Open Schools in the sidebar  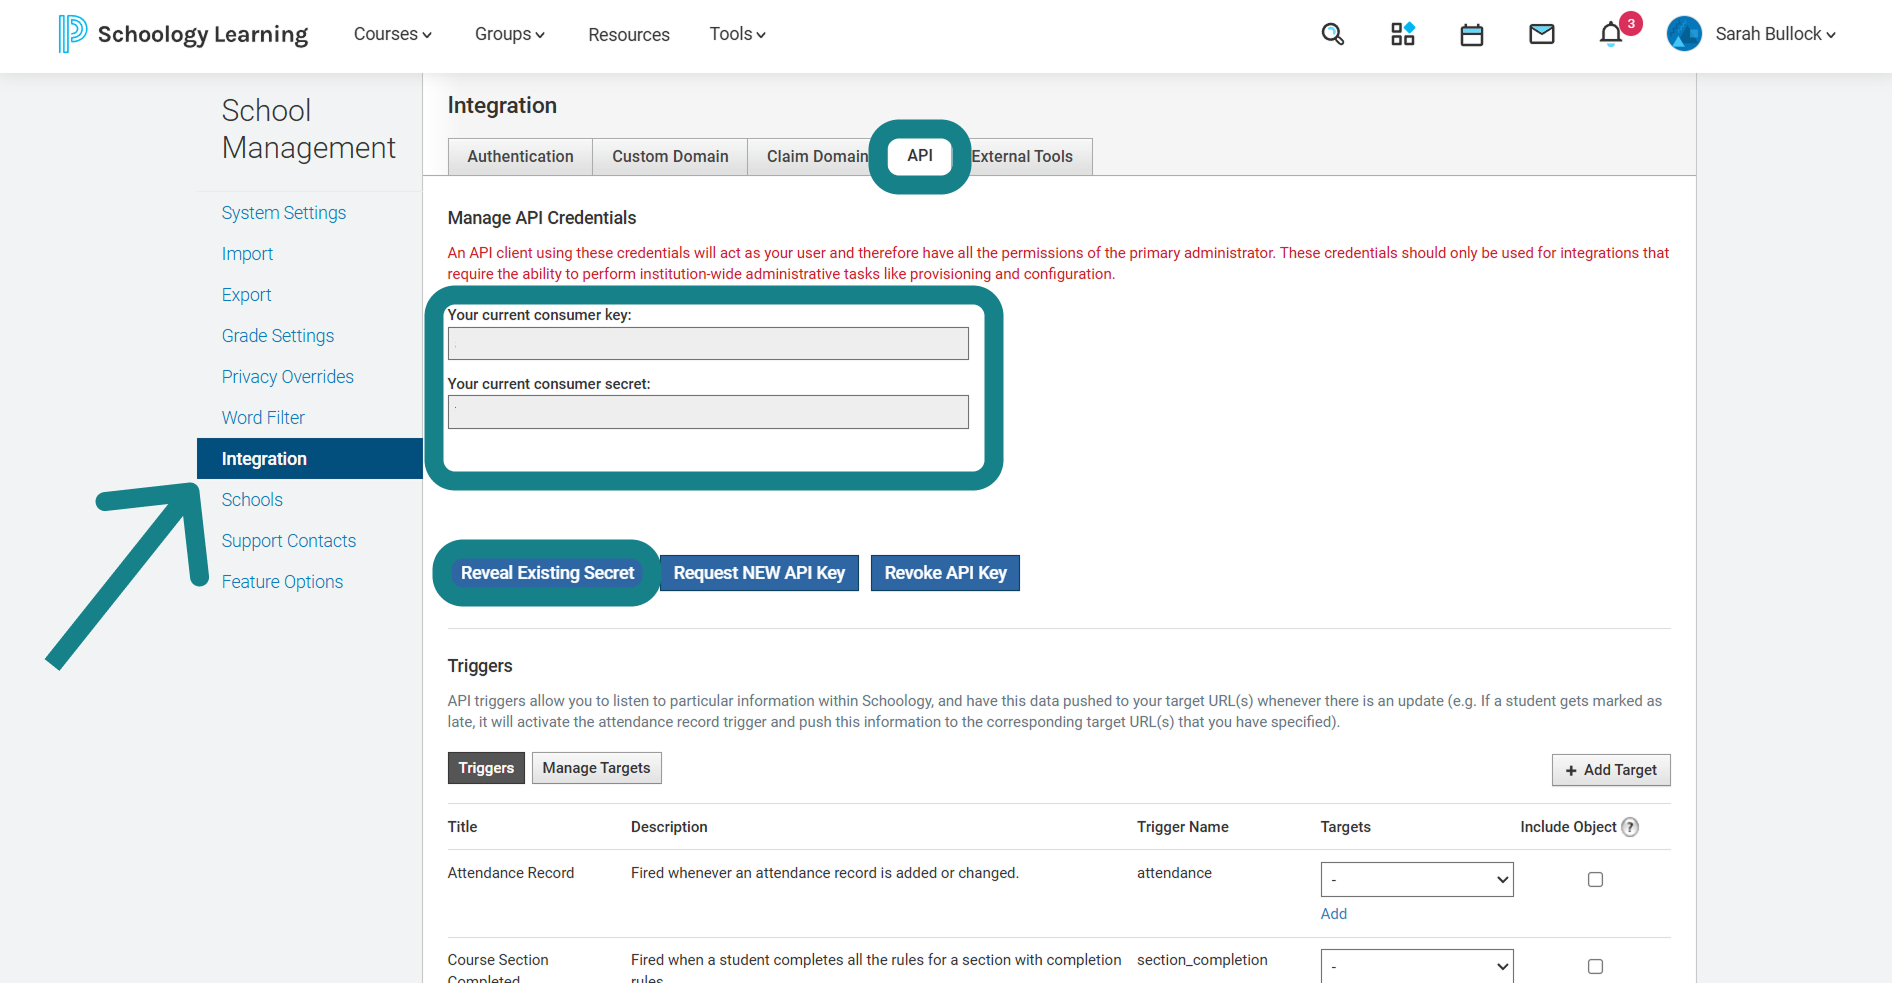pyautogui.click(x=252, y=500)
